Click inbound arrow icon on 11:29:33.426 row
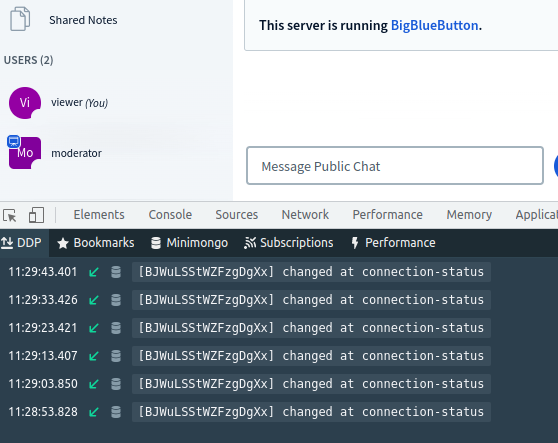The image size is (558, 443). coord(94,300)
